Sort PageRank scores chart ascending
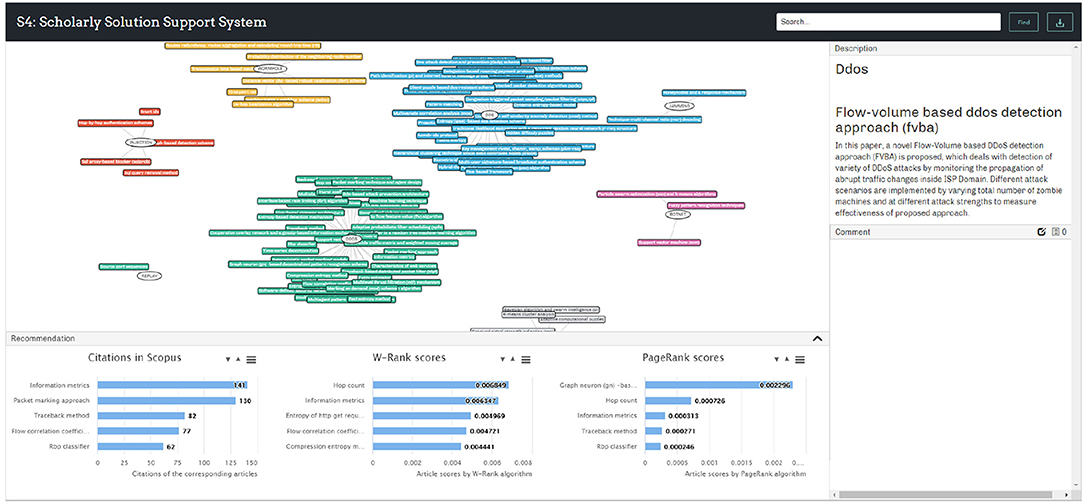Screen dimensions: 1084x503 click(787, 359)
